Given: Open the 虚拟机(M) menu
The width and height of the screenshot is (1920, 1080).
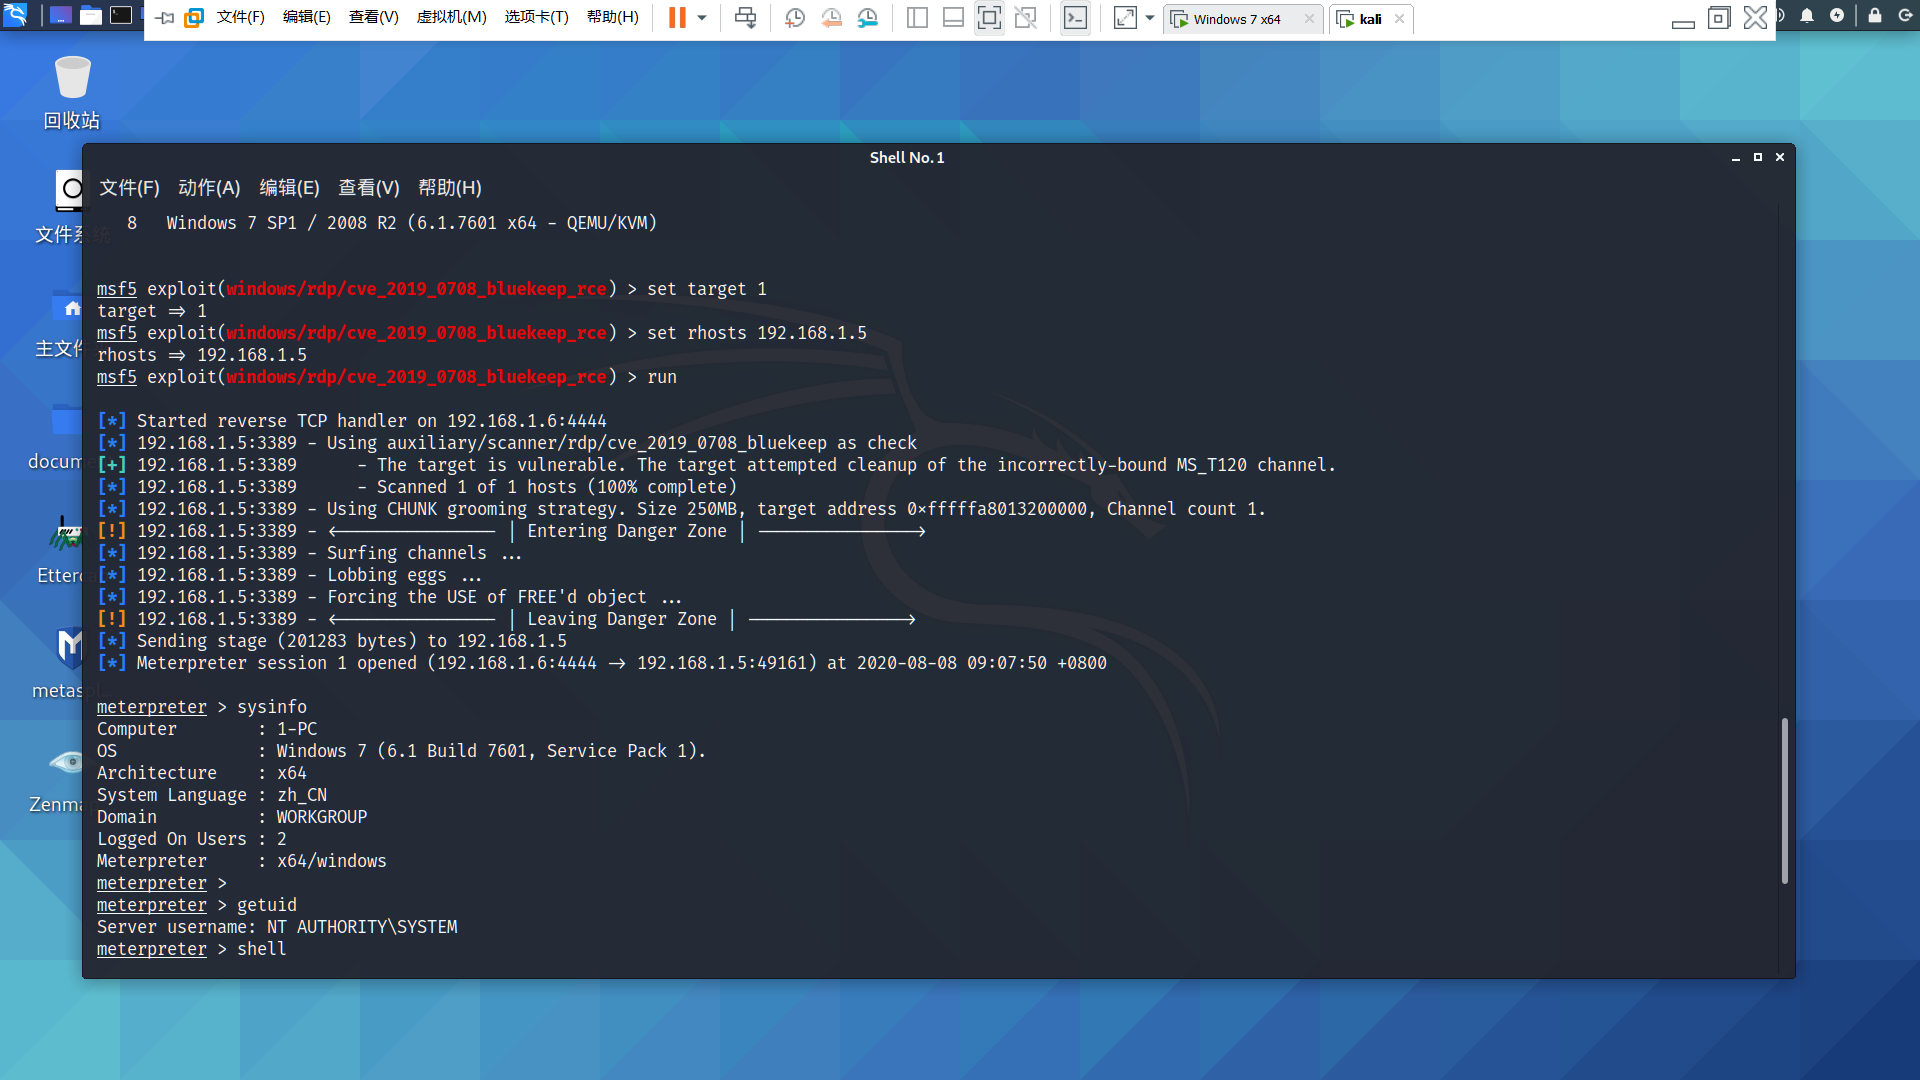Looking at the screenshot, I should coord(452,17).
